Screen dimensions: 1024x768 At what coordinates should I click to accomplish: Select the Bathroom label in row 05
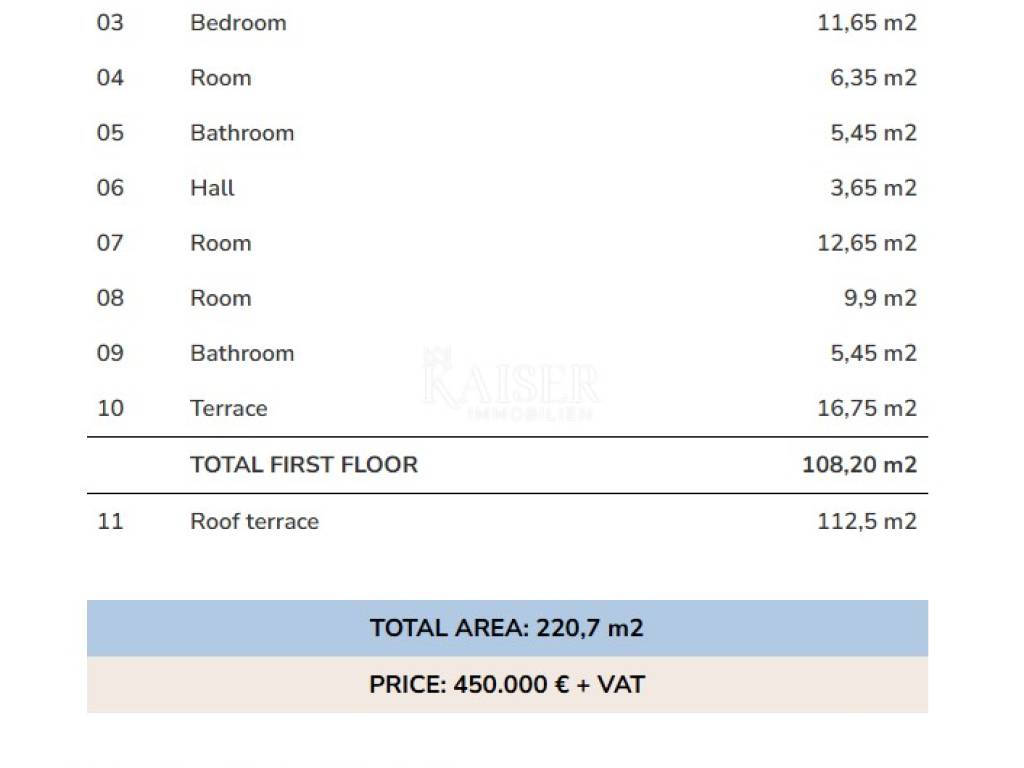coord(242,133)
